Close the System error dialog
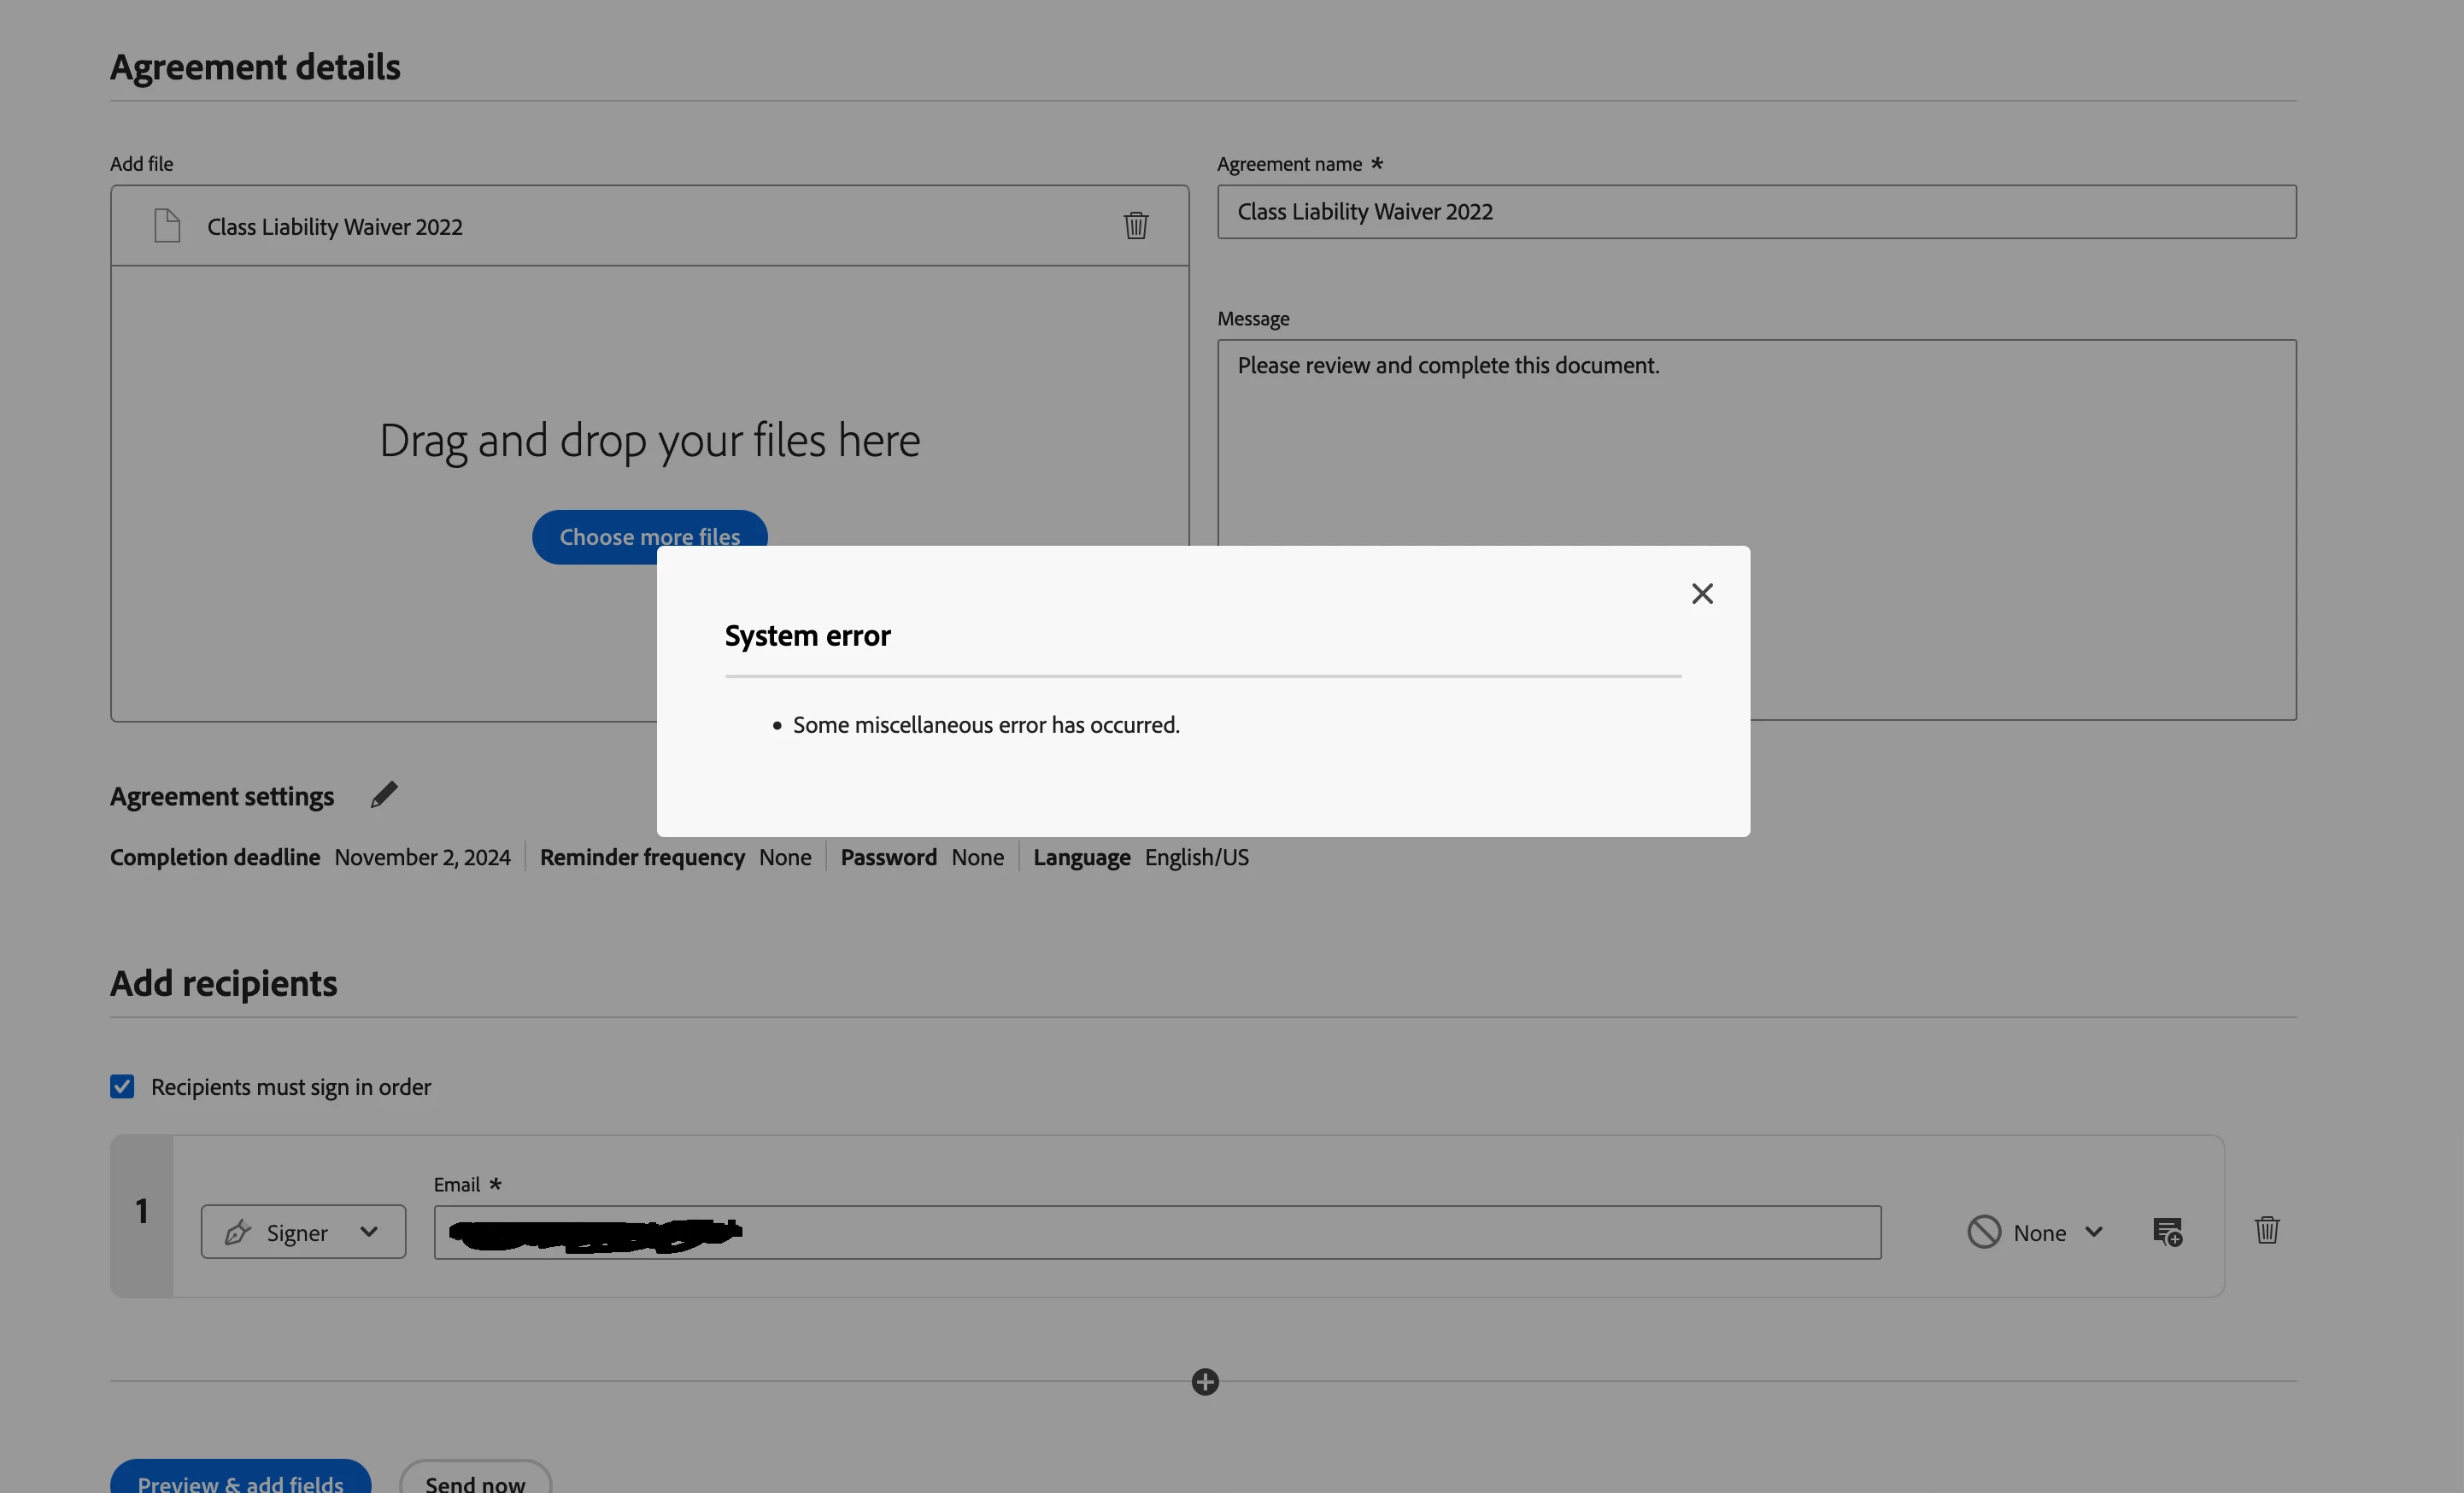Image resolution: width=2464 pixels, height=1493 pixels. (1702, 594)
